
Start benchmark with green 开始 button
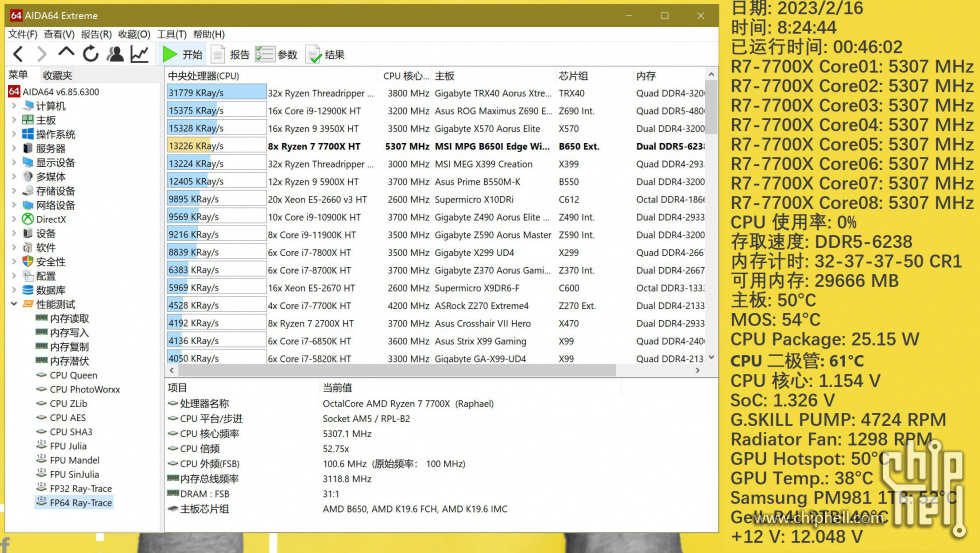[x=182, y=54]
